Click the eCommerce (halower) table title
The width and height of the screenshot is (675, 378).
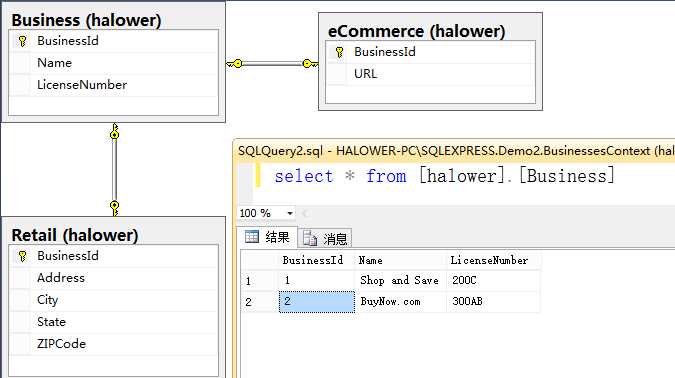click(x=416, y=31)
